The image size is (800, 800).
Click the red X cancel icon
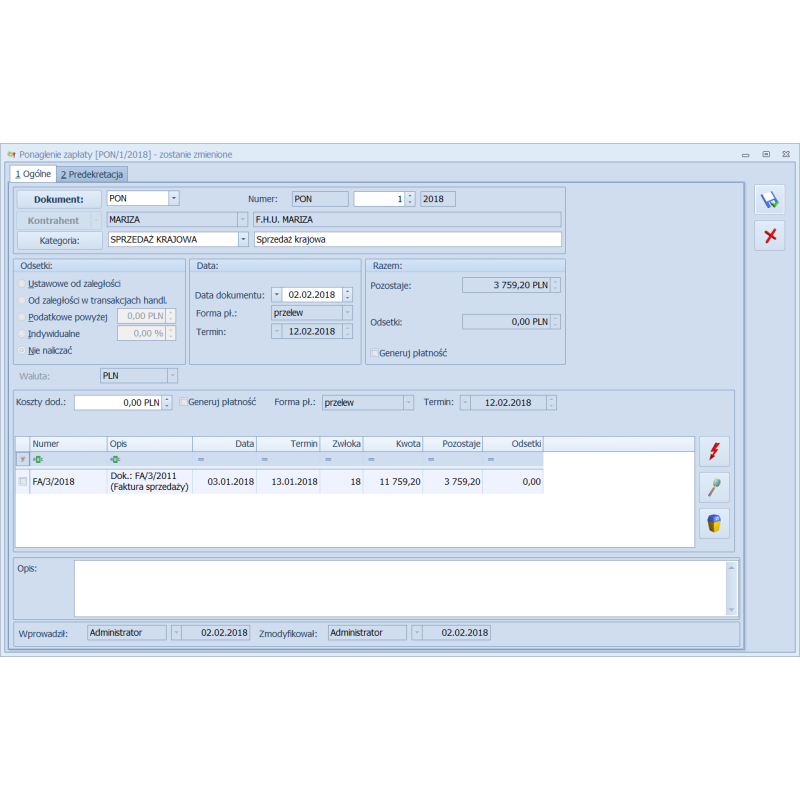click(769, 236)
